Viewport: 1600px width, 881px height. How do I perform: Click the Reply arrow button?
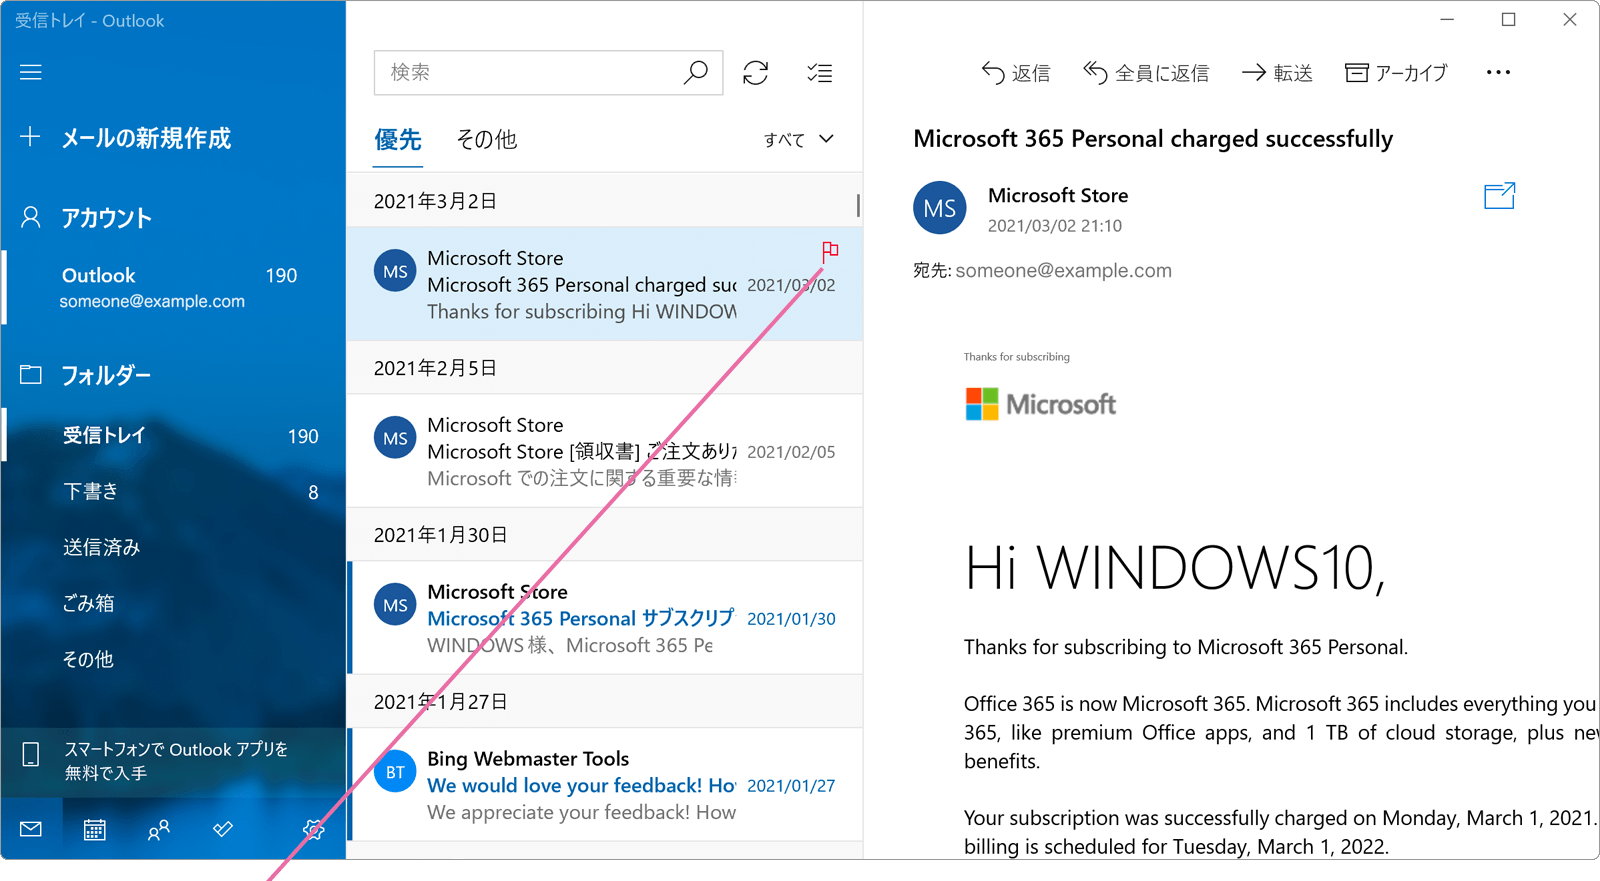pyautogui.click(x=1015, y=73)
